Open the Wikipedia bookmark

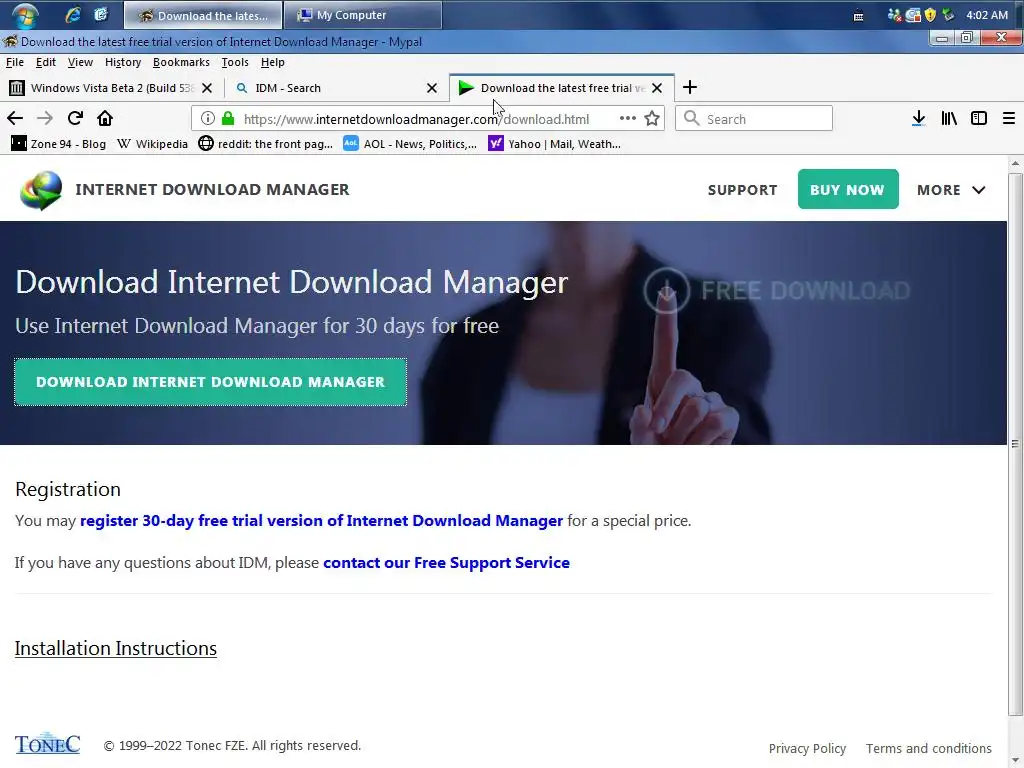pos(152,144)
